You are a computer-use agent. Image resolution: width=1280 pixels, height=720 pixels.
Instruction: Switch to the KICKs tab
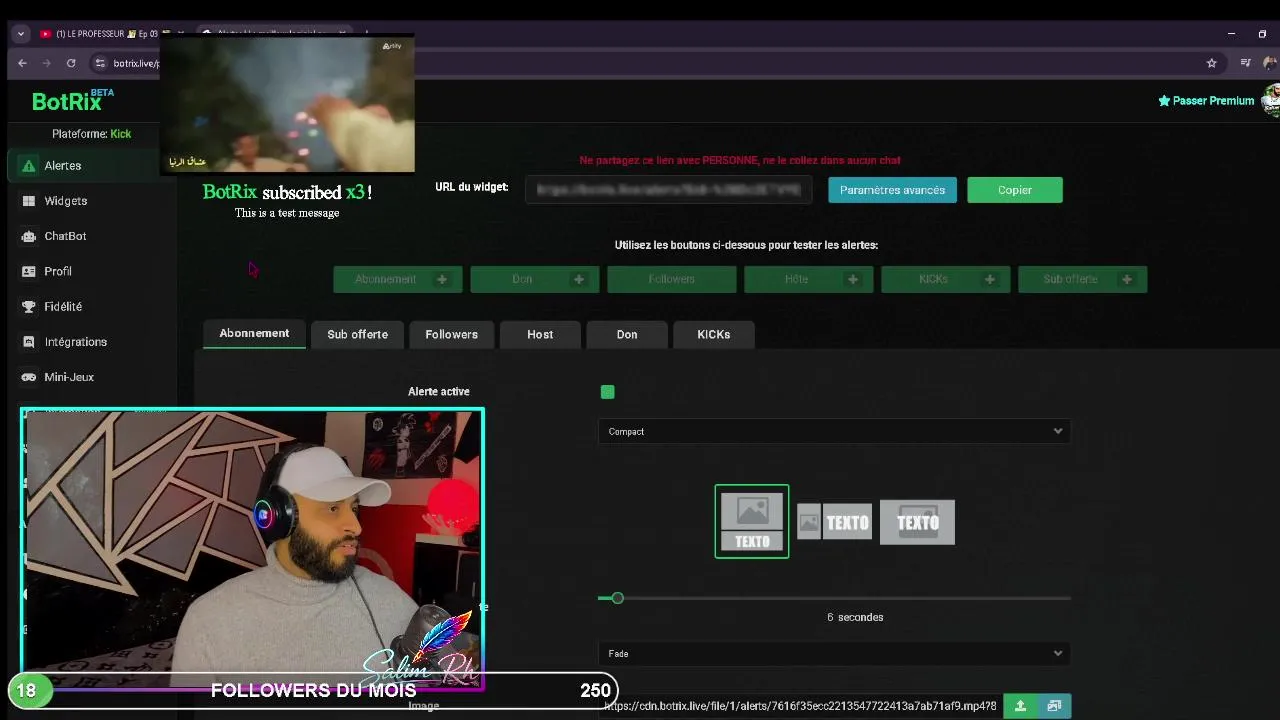pyautogui.click(x=713, y=335)
